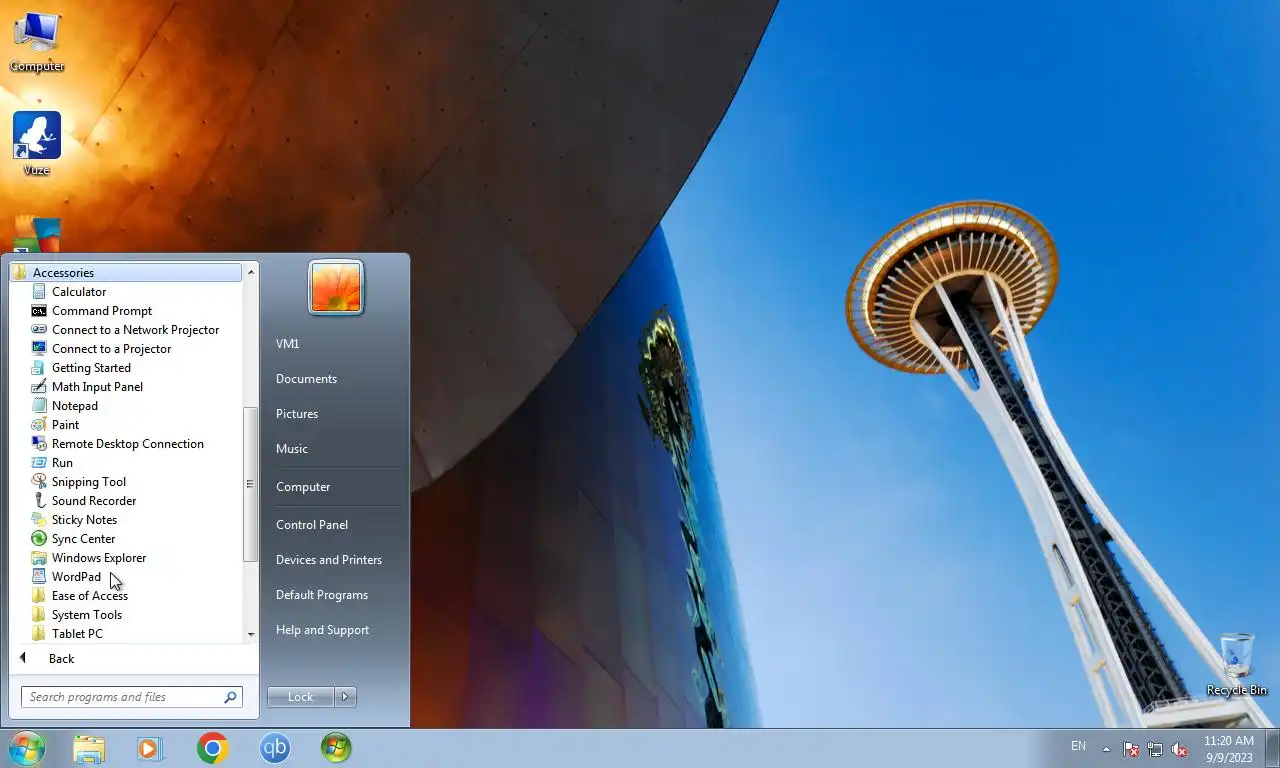Open the arrow menu beside Lock

[x=346, y=697]
